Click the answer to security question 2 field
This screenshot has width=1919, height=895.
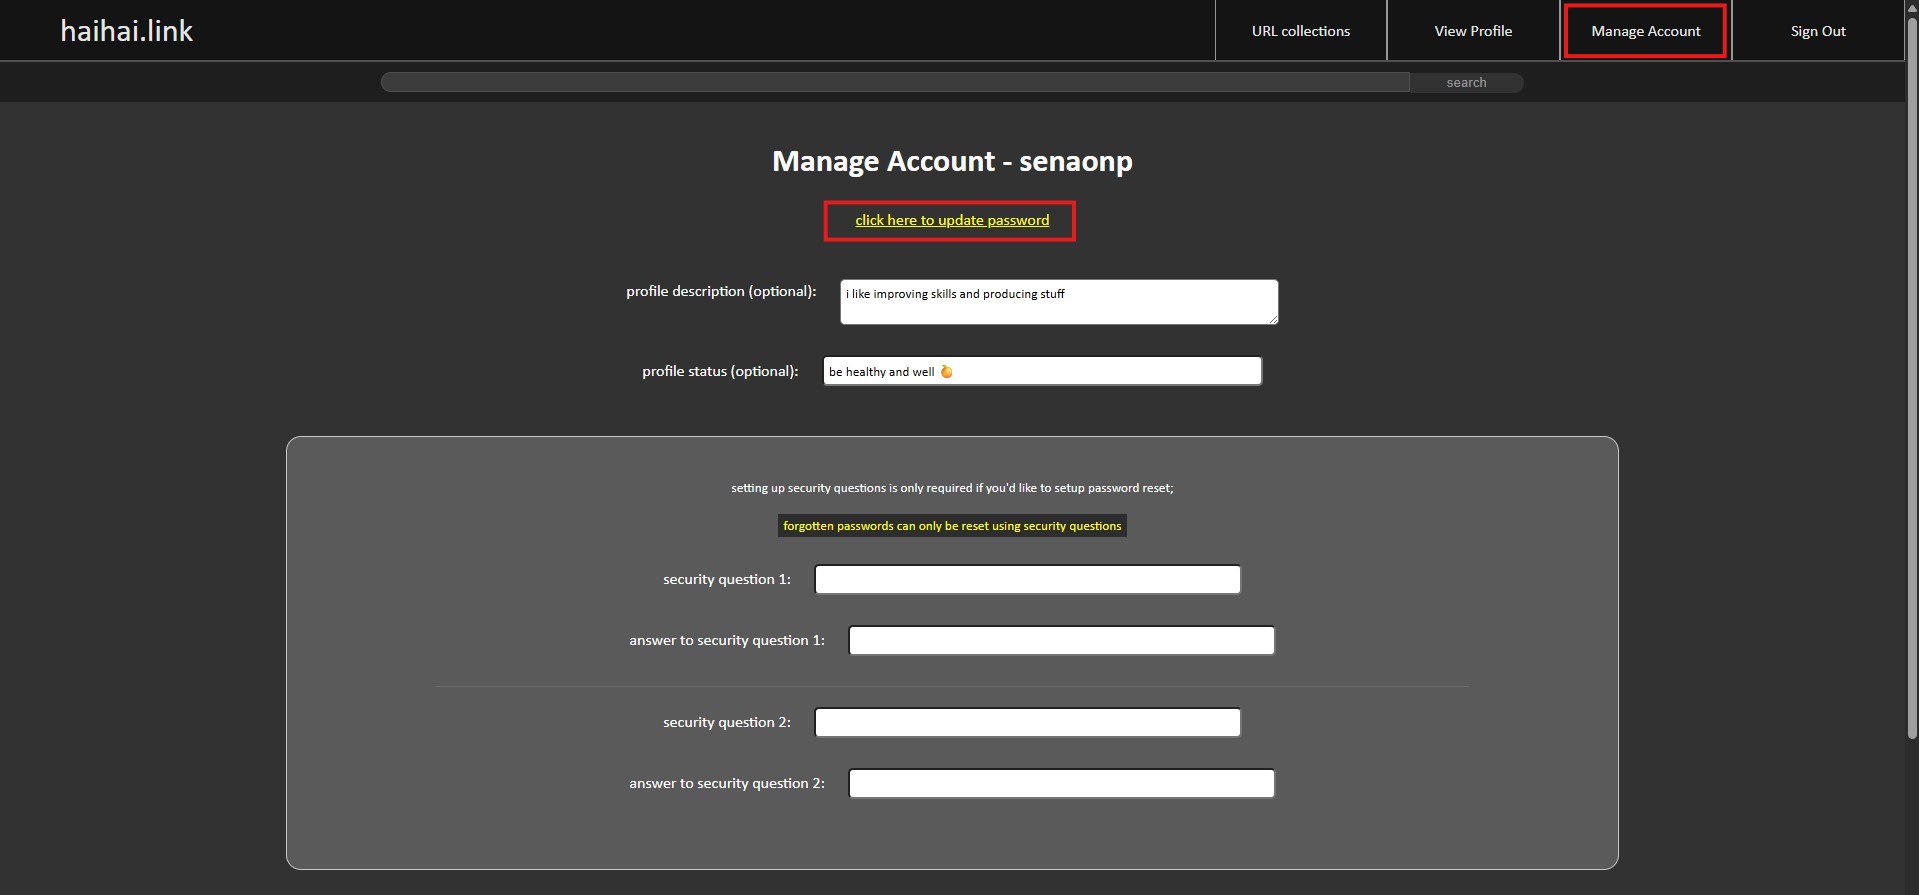point(1061,784)
